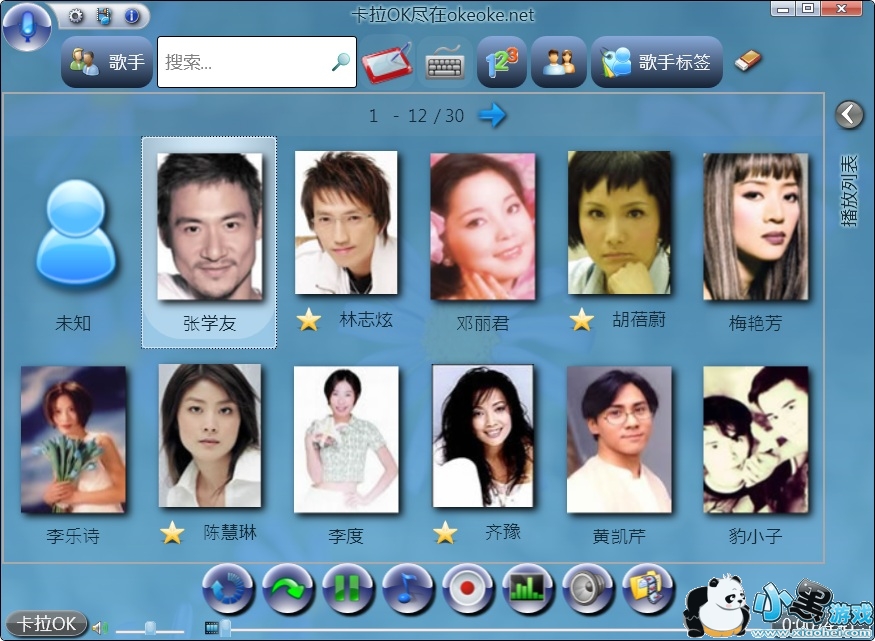Viewport: 875px width, 641px height.
Task: Click the eraser clear icon
Action: coord(748,60)
